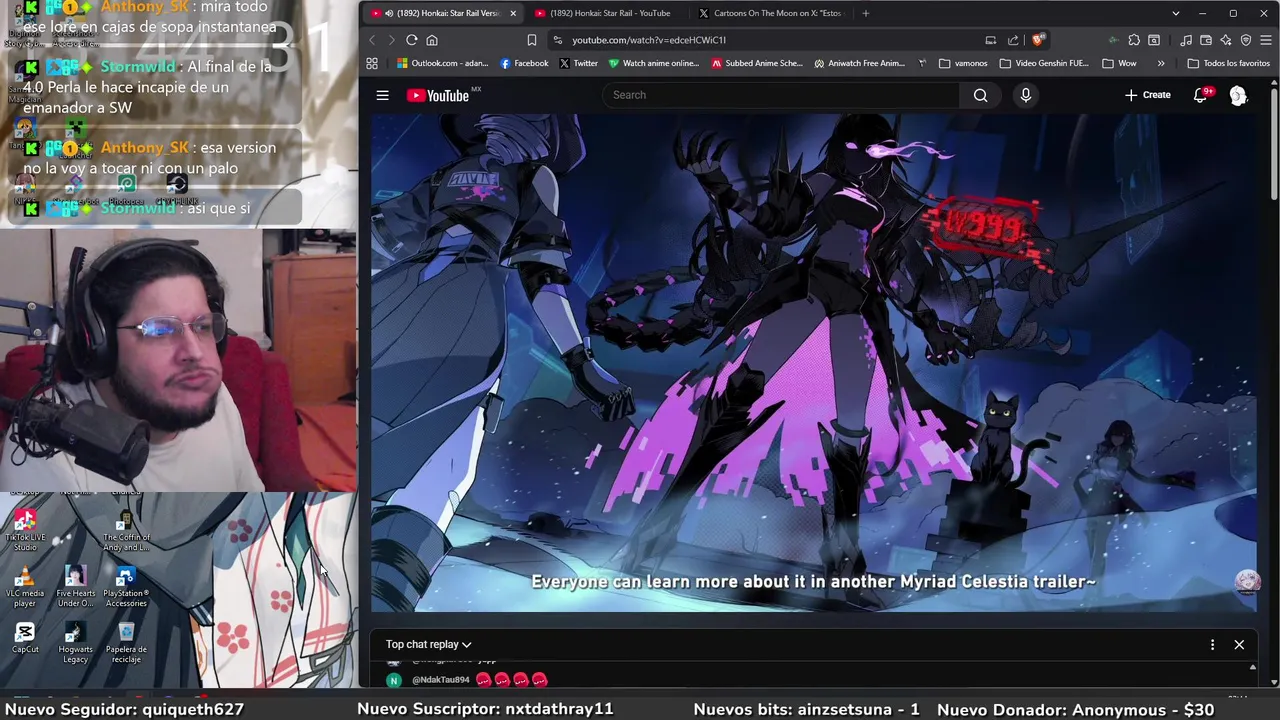Select TikTok LIVE Studio desktop icon
The height and width of the screenshot is (720, 1280).
pyautogui.click(x=25, y=531)
